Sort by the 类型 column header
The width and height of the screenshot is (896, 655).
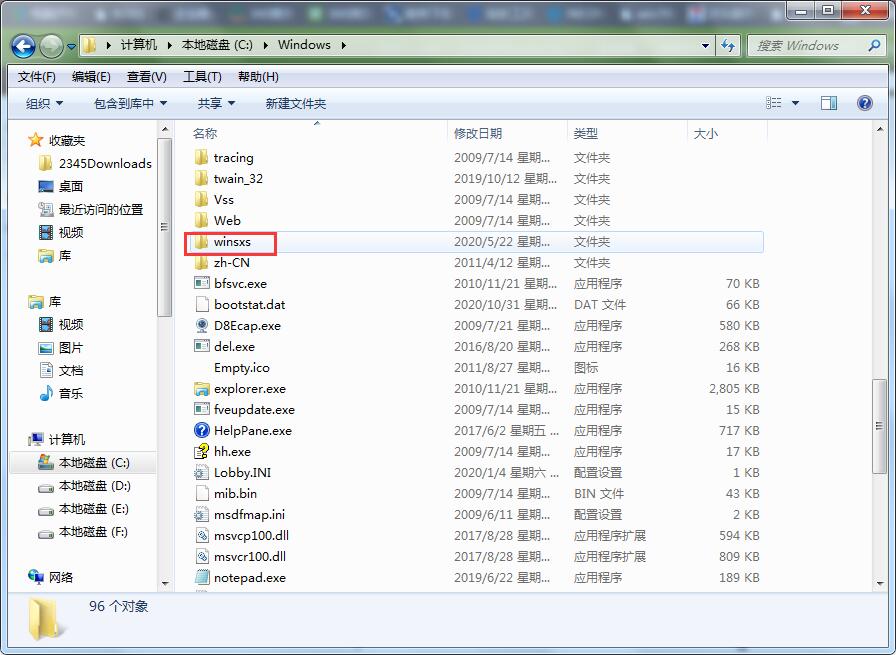pyautogui.click(x=586, y=134)
